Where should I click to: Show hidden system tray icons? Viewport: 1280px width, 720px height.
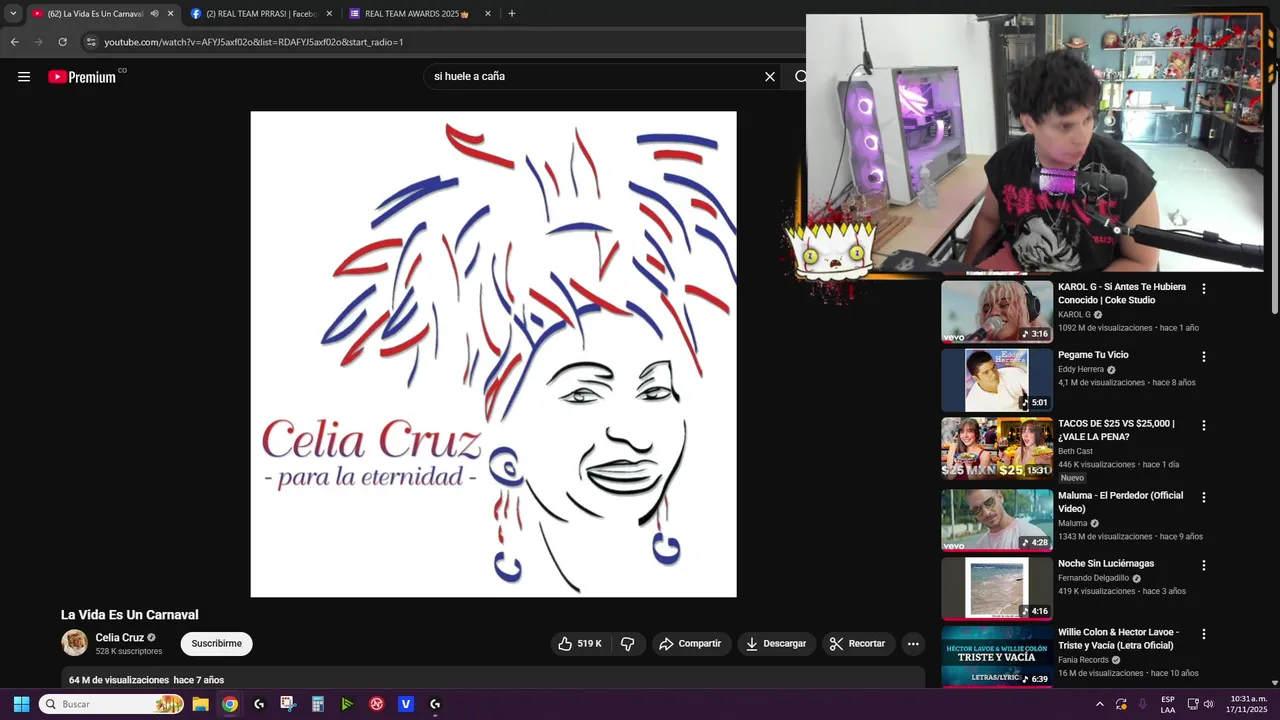point(1100,704)
